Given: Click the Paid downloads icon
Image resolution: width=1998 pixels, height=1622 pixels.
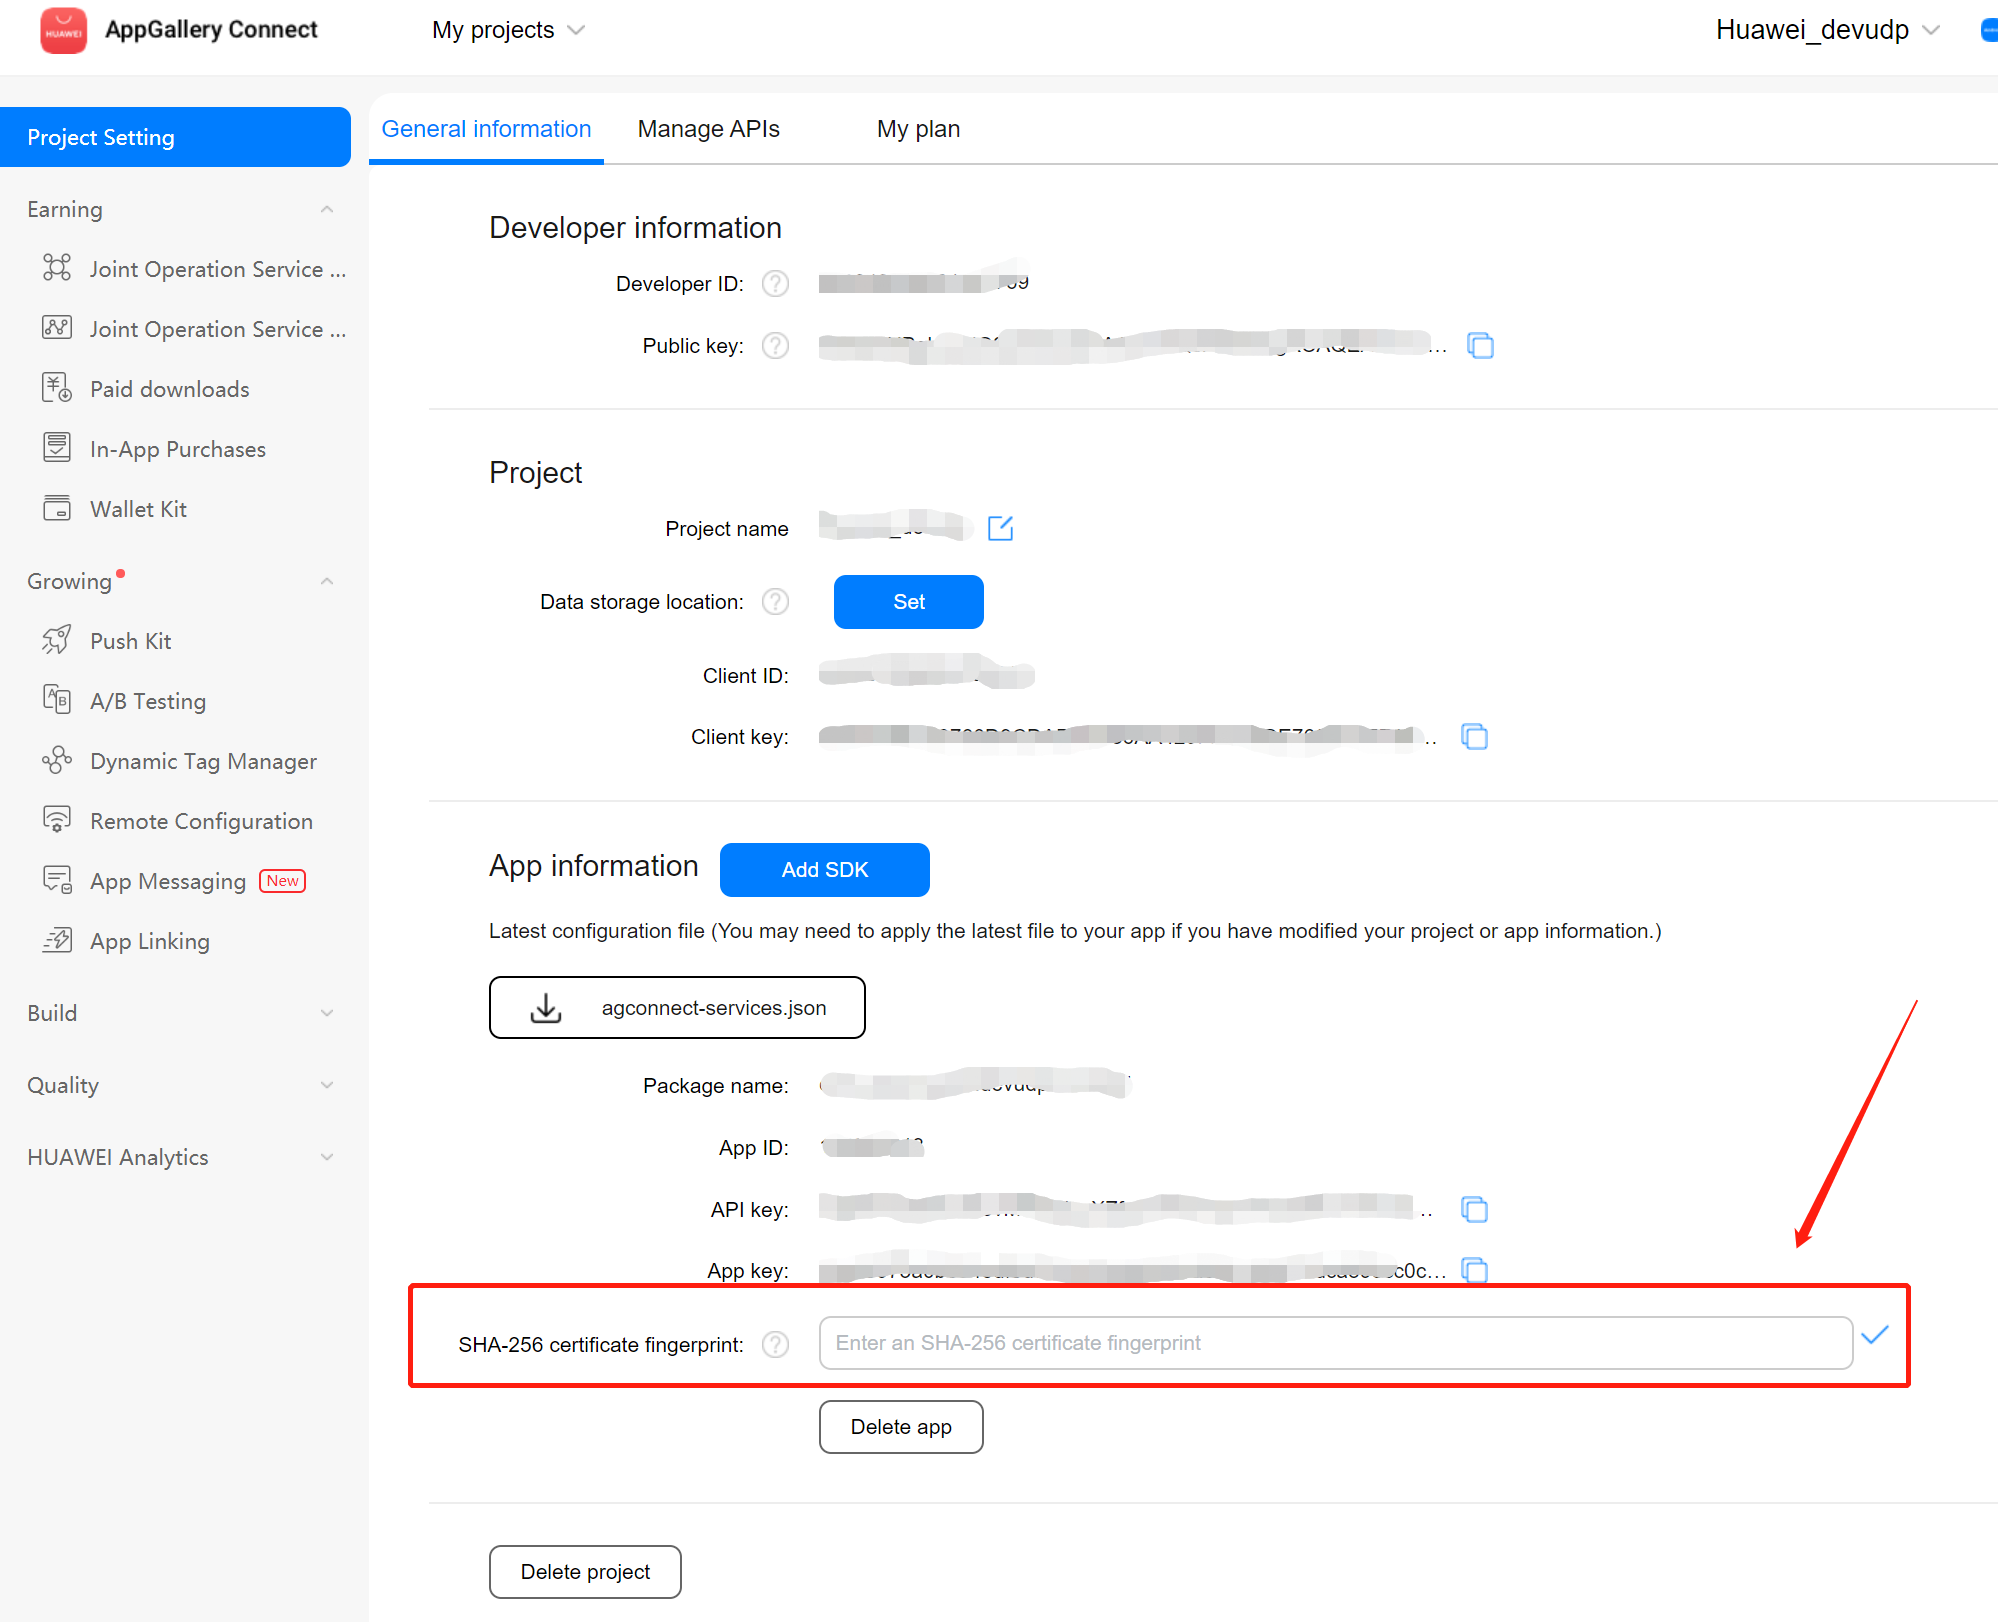Looking at the screenshot, I should tap(57, 388).
